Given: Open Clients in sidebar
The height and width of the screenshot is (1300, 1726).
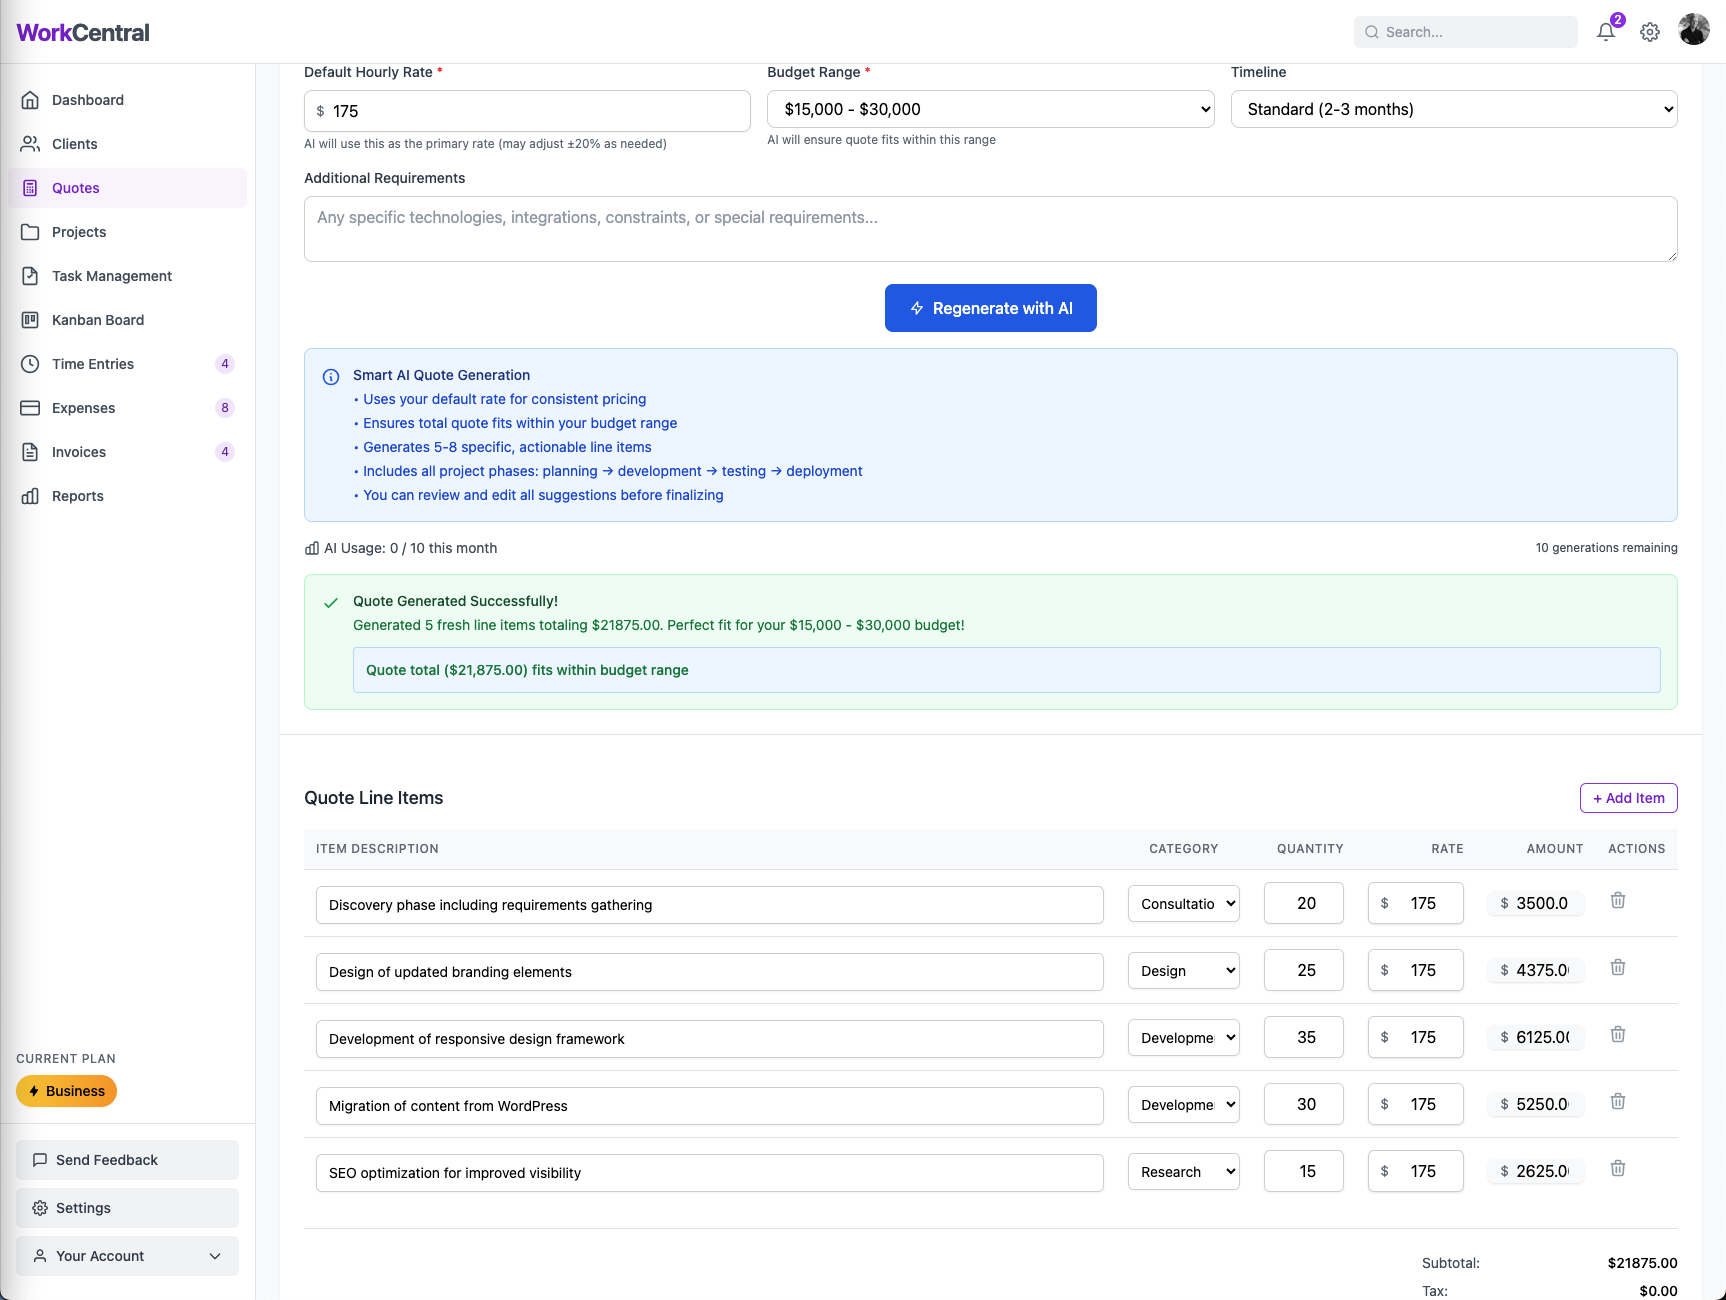Looking at the screenshot, I should 127,144.
